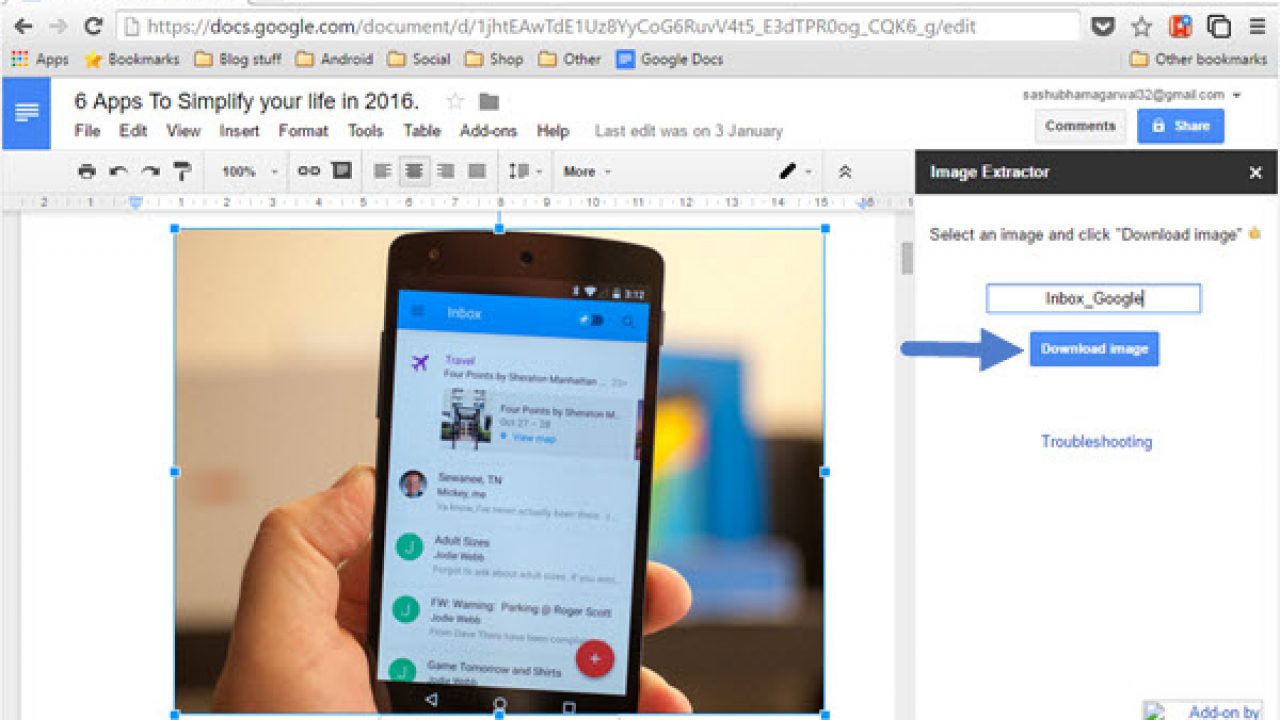This screenshot has height=720, width=1280.
Task: Select the Insert image icon
Action: click(340, 171)
